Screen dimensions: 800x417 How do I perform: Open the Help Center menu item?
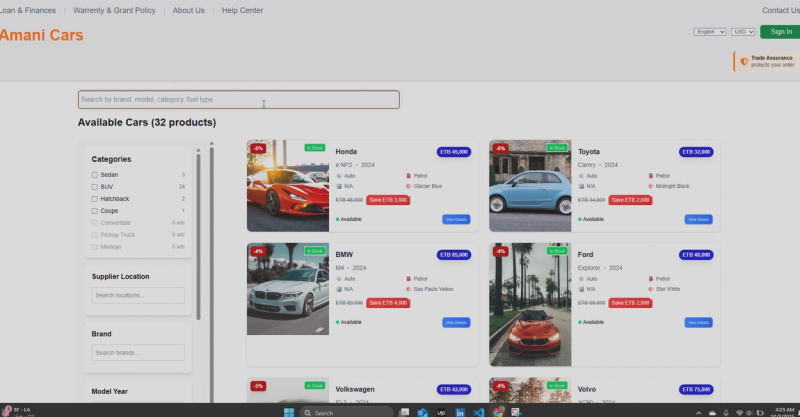[x=242, y=10]
